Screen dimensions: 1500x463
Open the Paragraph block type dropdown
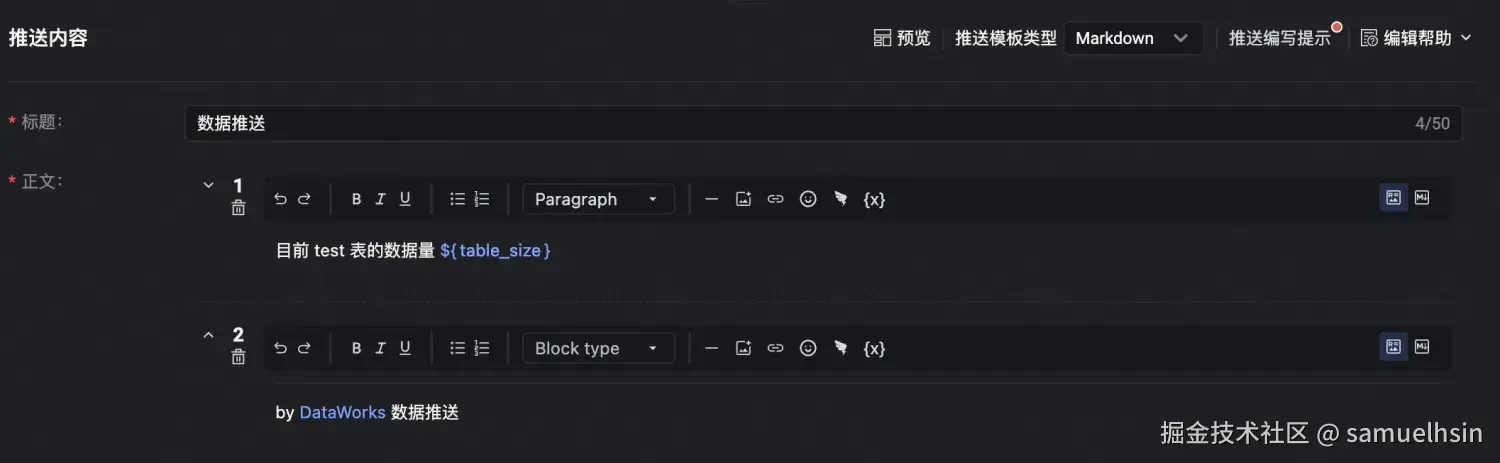tap(598, 199)
